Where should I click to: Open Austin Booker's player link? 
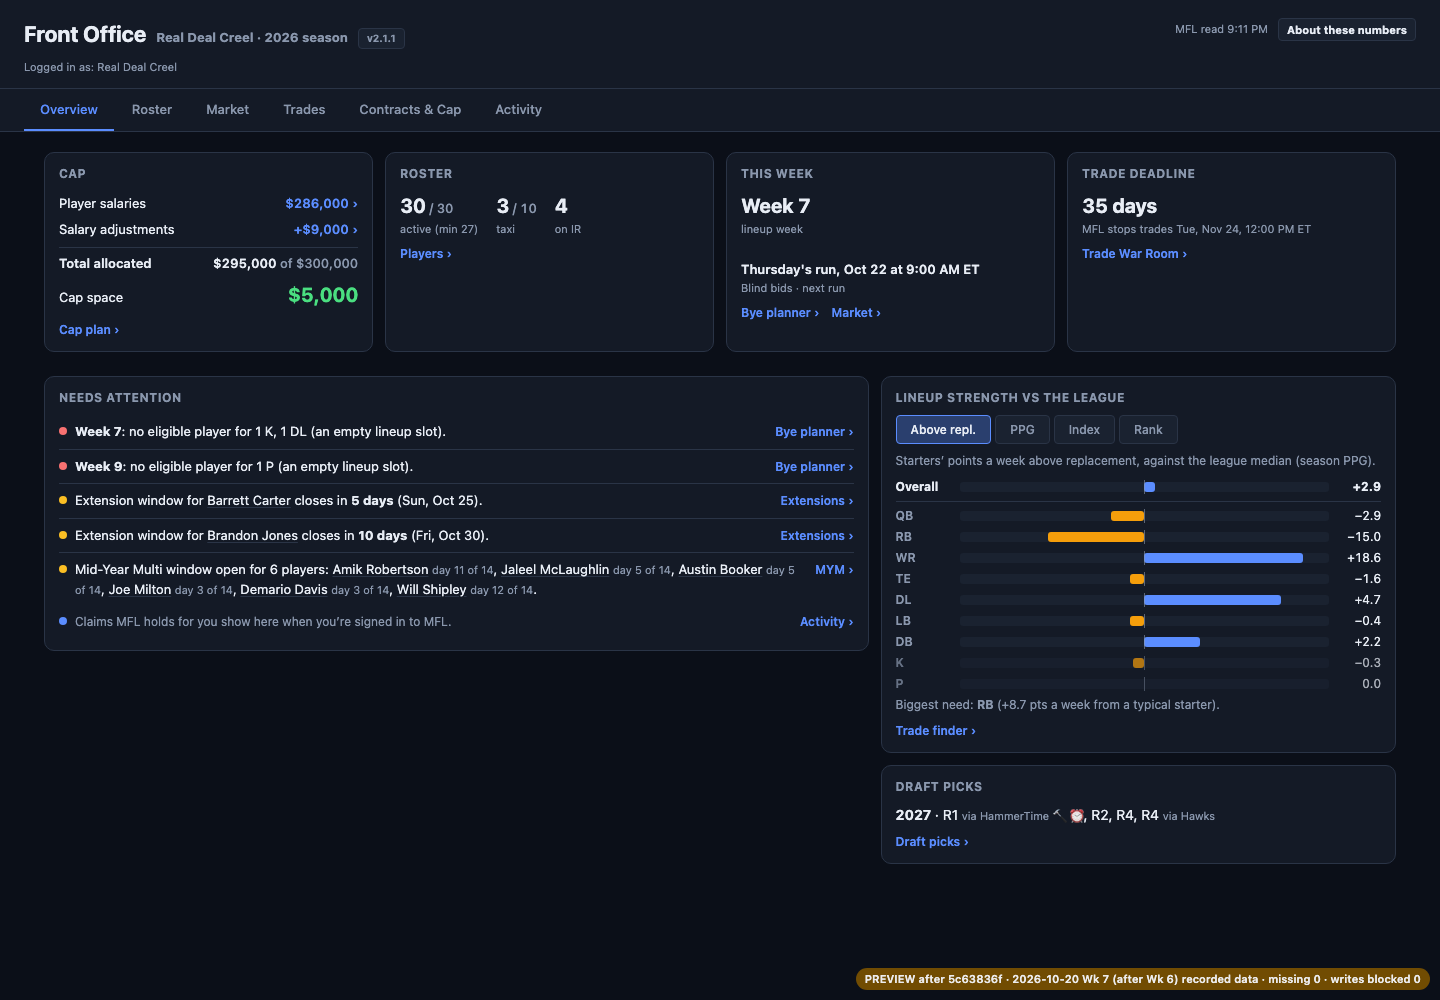[720, 570]
